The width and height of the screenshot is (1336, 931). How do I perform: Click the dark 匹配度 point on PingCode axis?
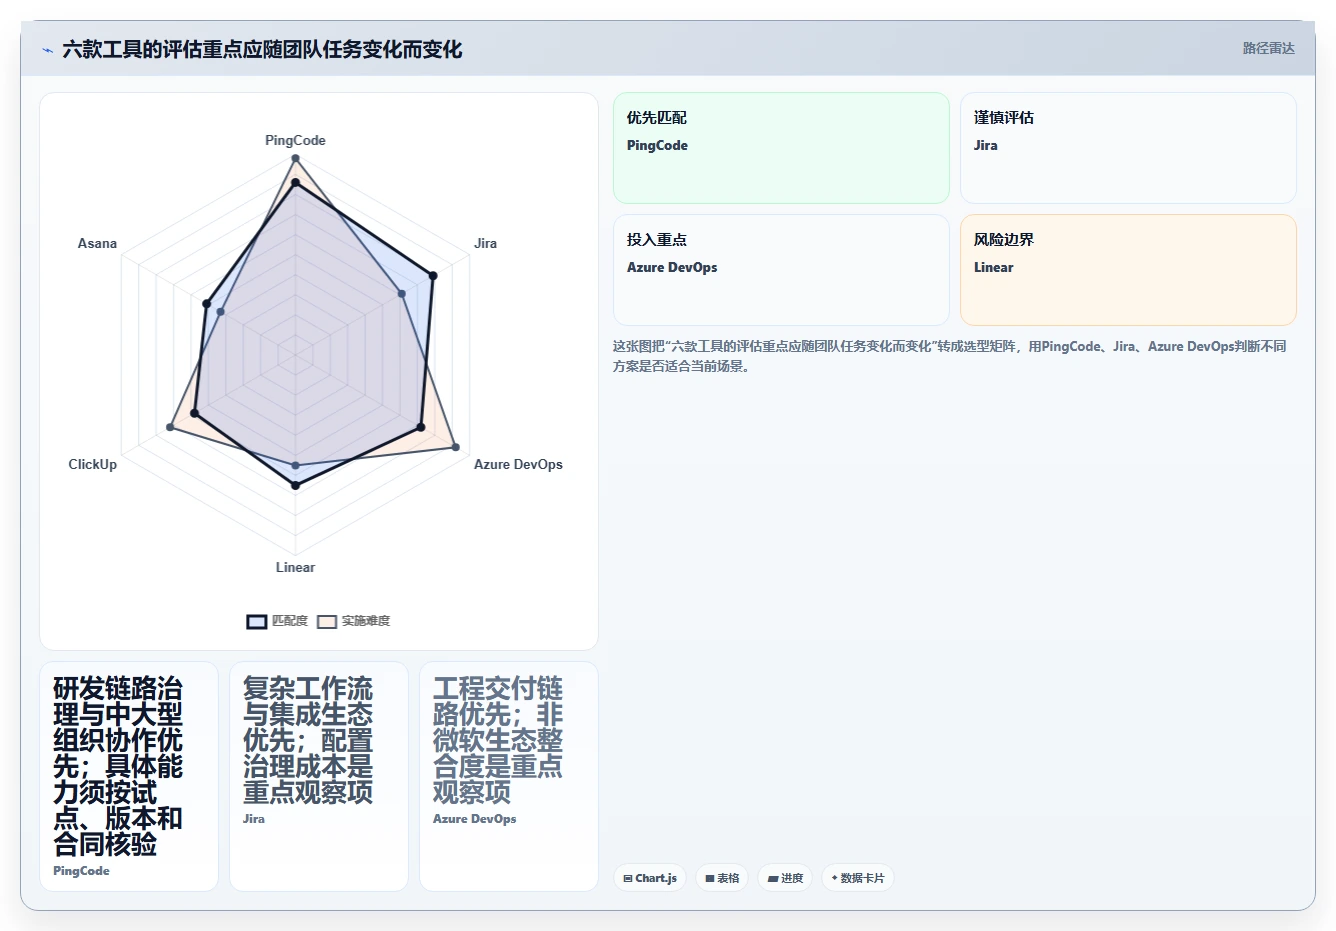(x=295, y=183)
